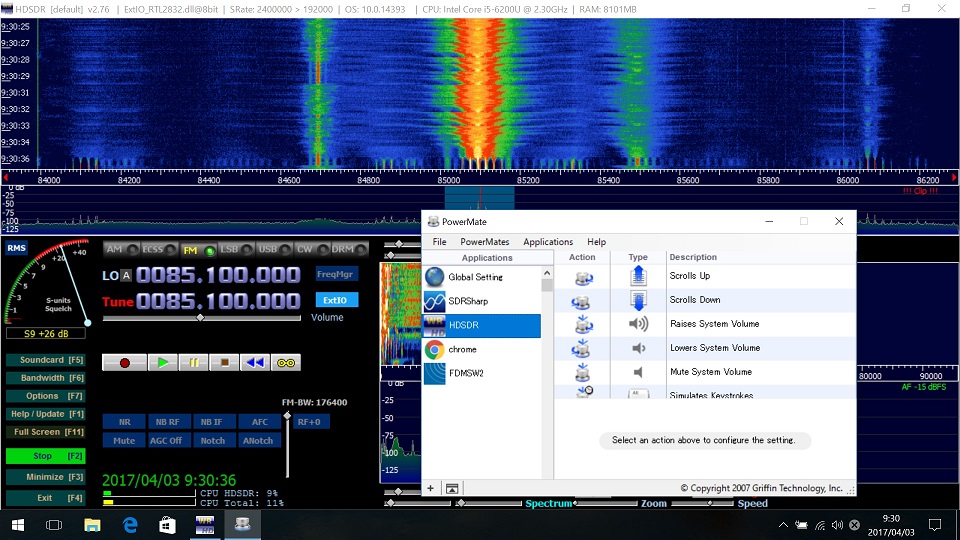Select the SDRSharp application in PowerMate
The height and width of the screenshot is (540, 960).
pyautogui.click(x=482, y=301)
